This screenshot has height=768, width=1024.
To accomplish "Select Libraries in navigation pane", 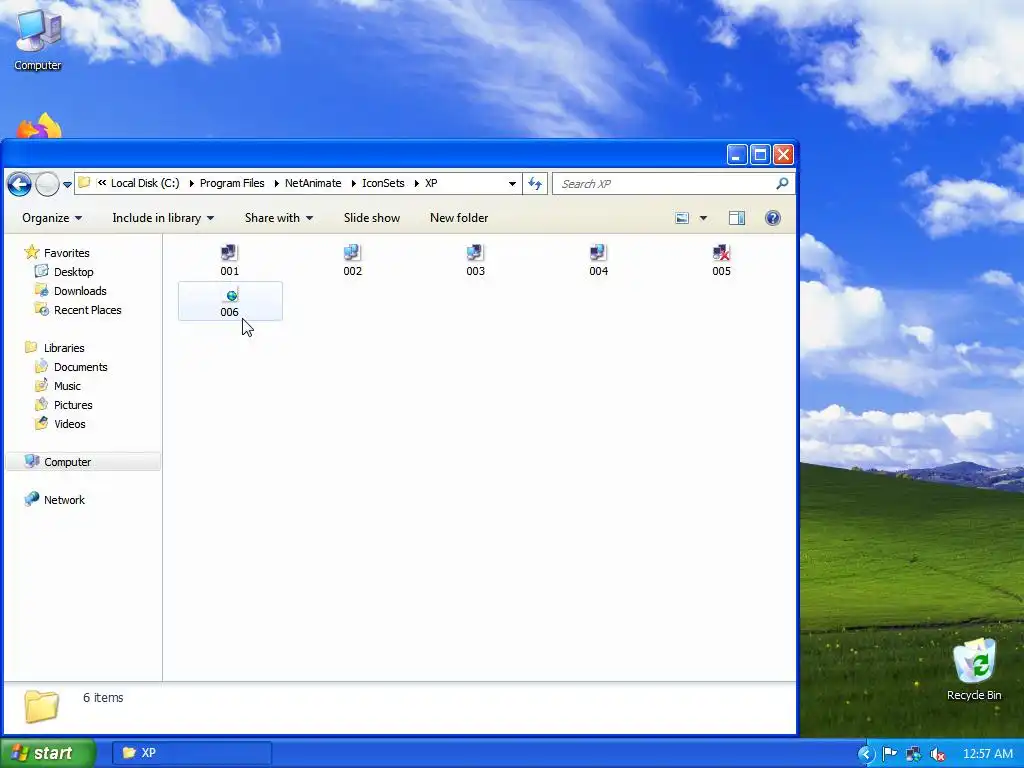I will [x=55, y=347].
